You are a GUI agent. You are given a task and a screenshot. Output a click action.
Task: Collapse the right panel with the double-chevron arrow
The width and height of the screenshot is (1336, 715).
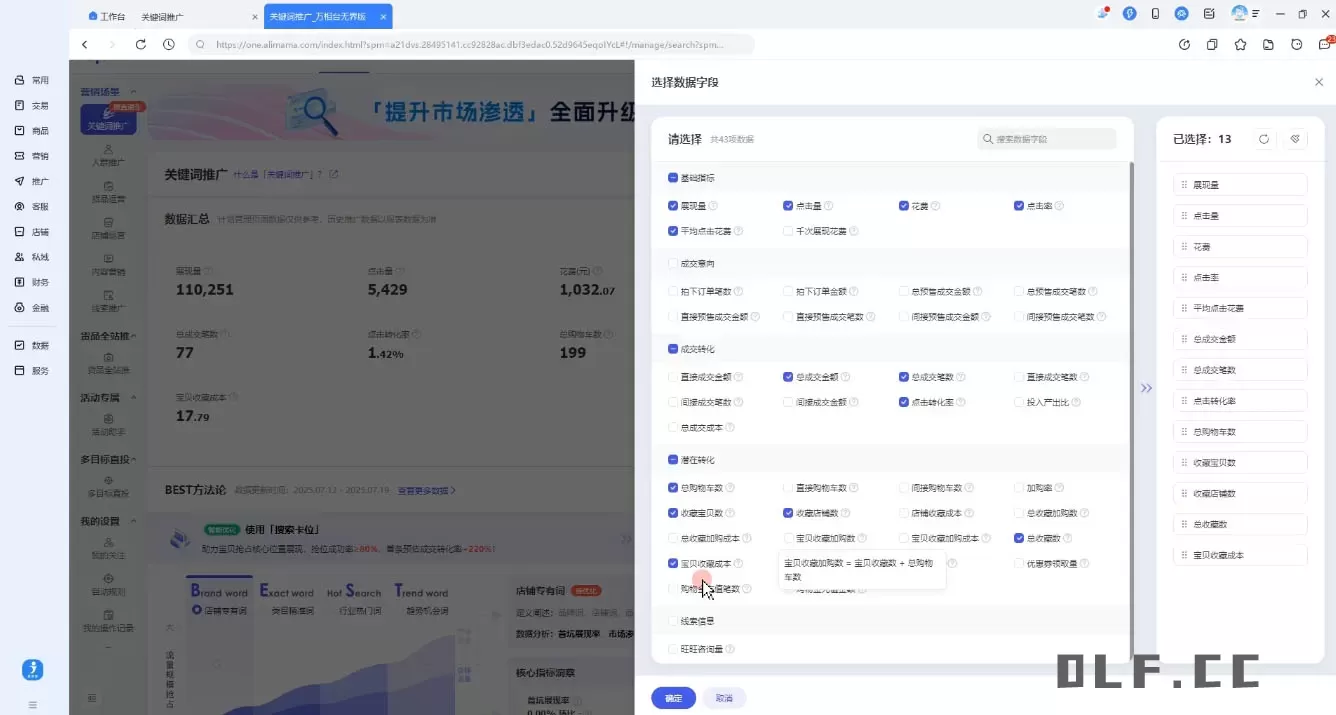1146,388
